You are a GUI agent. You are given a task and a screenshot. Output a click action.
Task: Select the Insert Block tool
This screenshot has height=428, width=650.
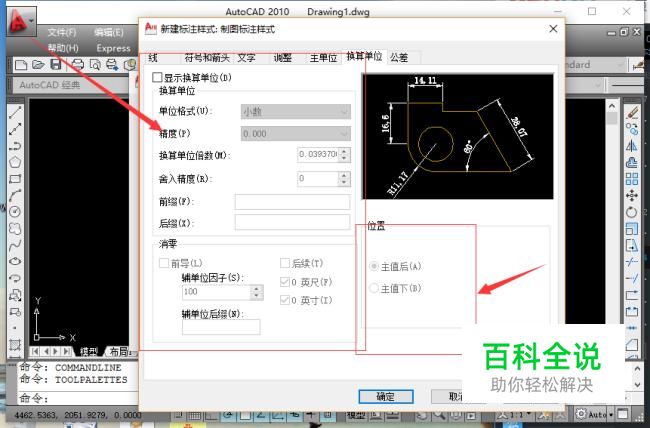coord(15,295)
